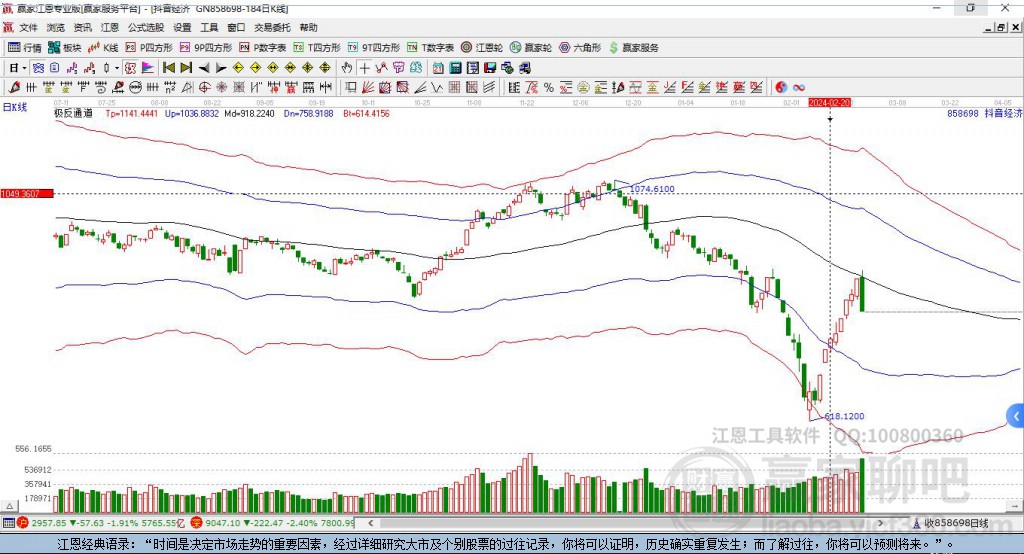Viewport: 1024px width, 554px height.
Task: Open the 六角形 hexagon chart tool
Action: [x=580, y=48]
